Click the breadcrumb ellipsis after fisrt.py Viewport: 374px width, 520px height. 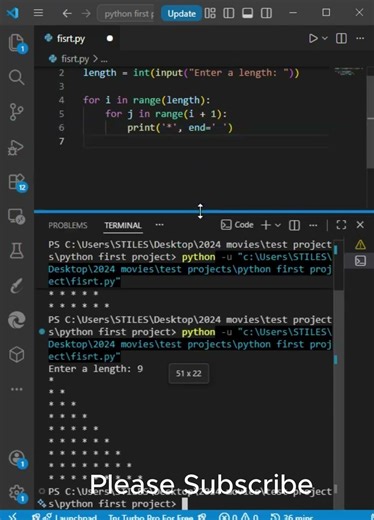104,60
